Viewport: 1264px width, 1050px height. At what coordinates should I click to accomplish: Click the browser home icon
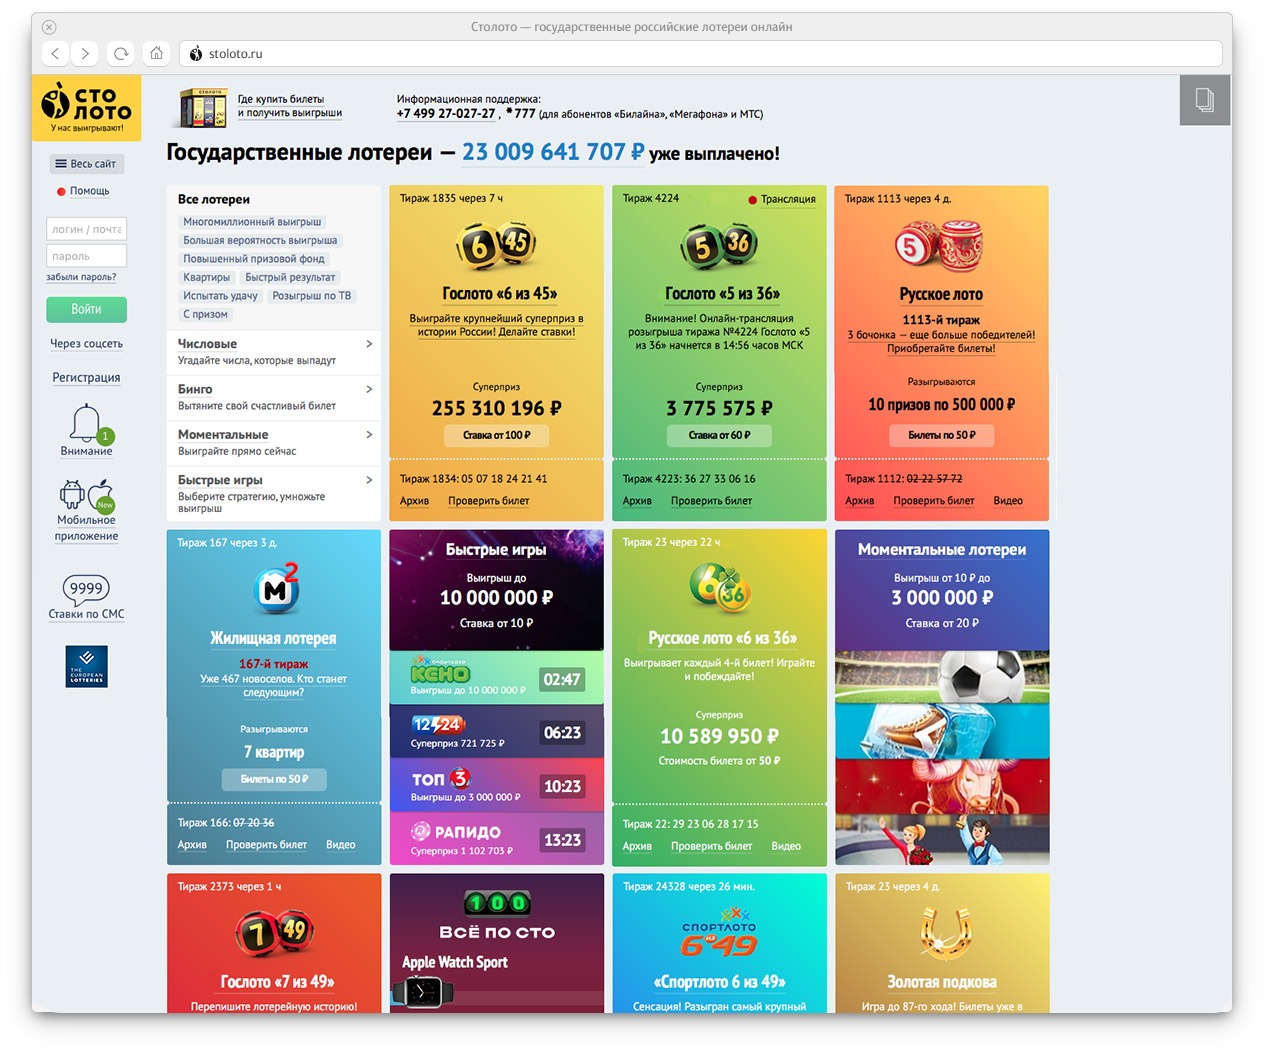click(156, 53)
